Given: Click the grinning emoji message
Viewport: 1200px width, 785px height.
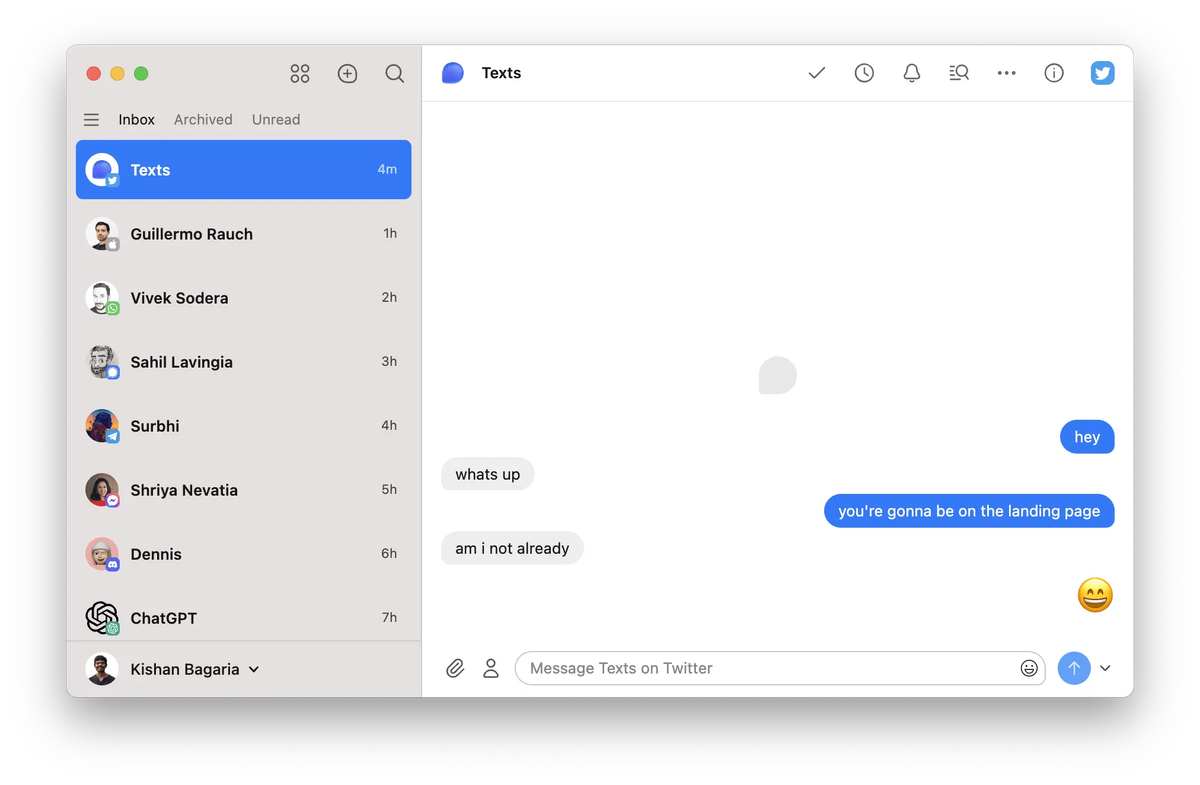Looking at the screenshot, I should click(x=1095, y=595).
